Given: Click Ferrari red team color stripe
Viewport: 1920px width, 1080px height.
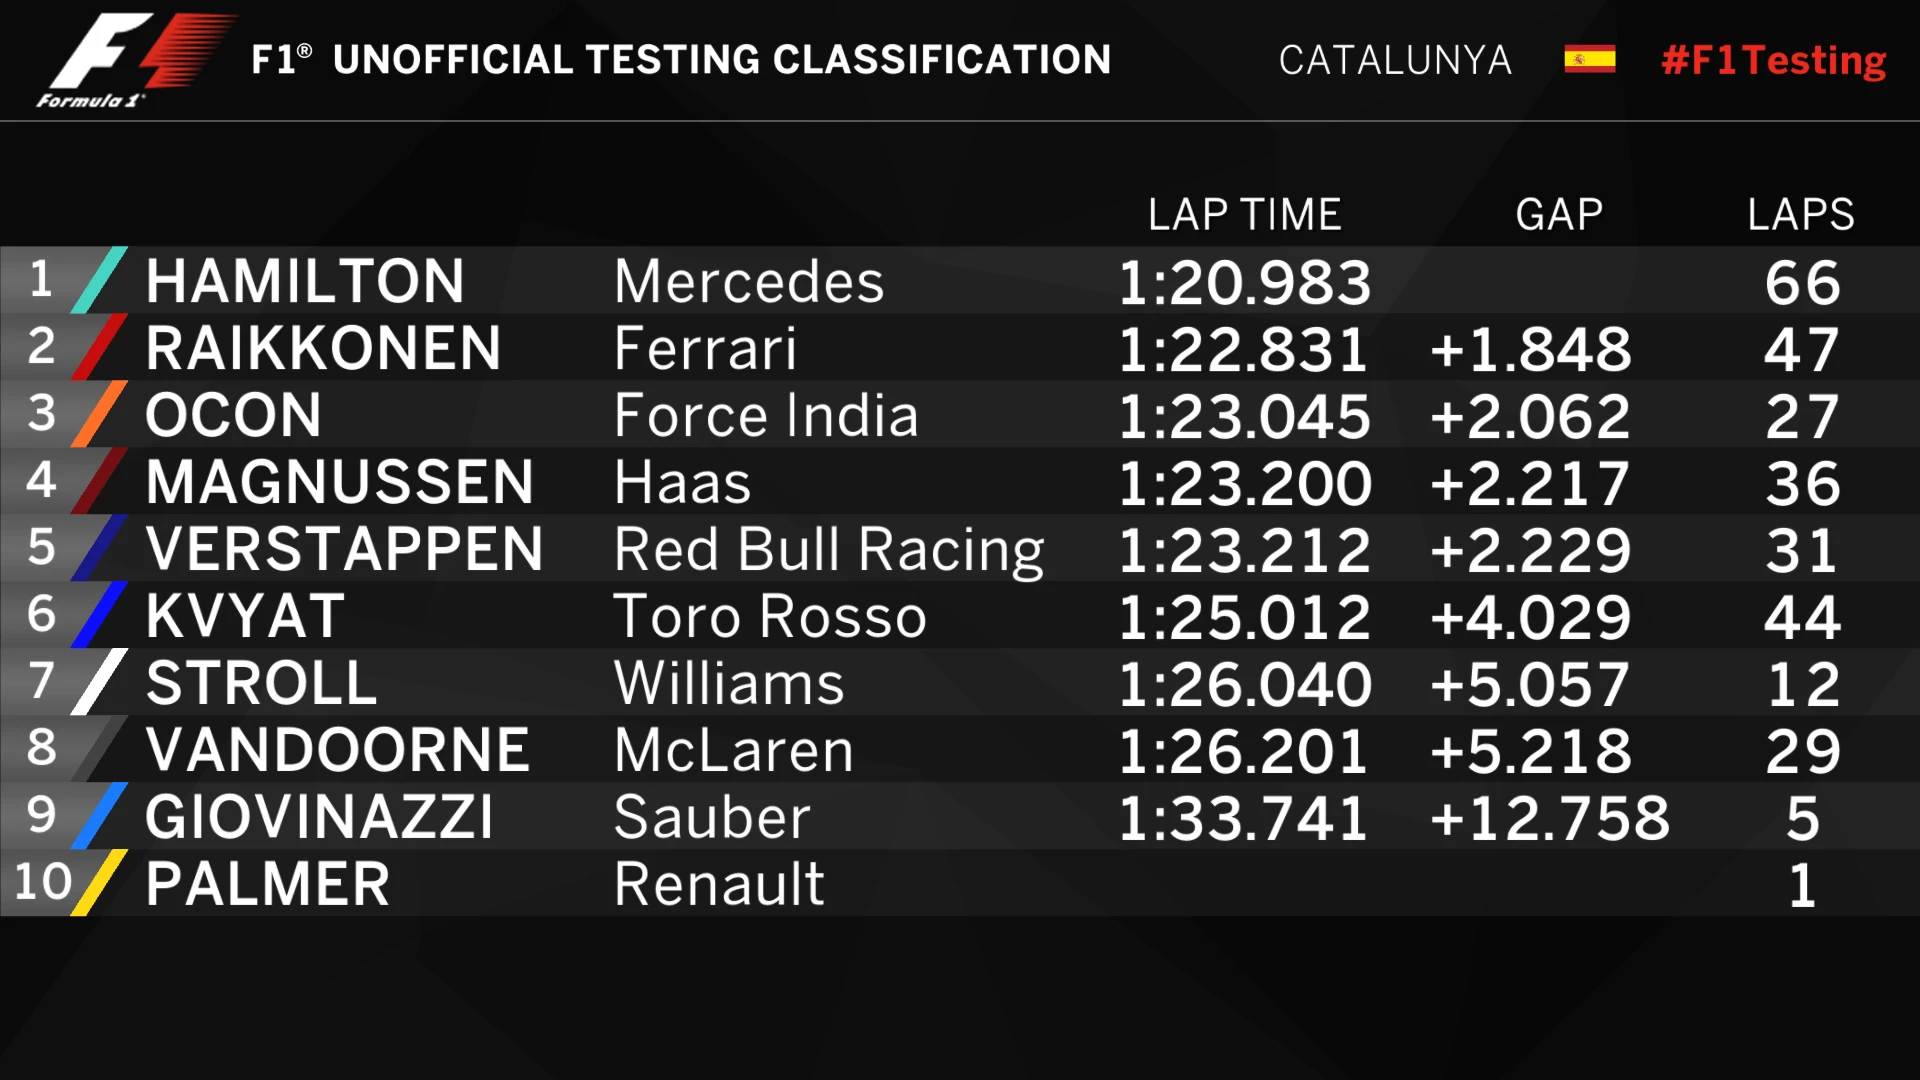Looking at the screenshot, I should (x=100, y=347).
